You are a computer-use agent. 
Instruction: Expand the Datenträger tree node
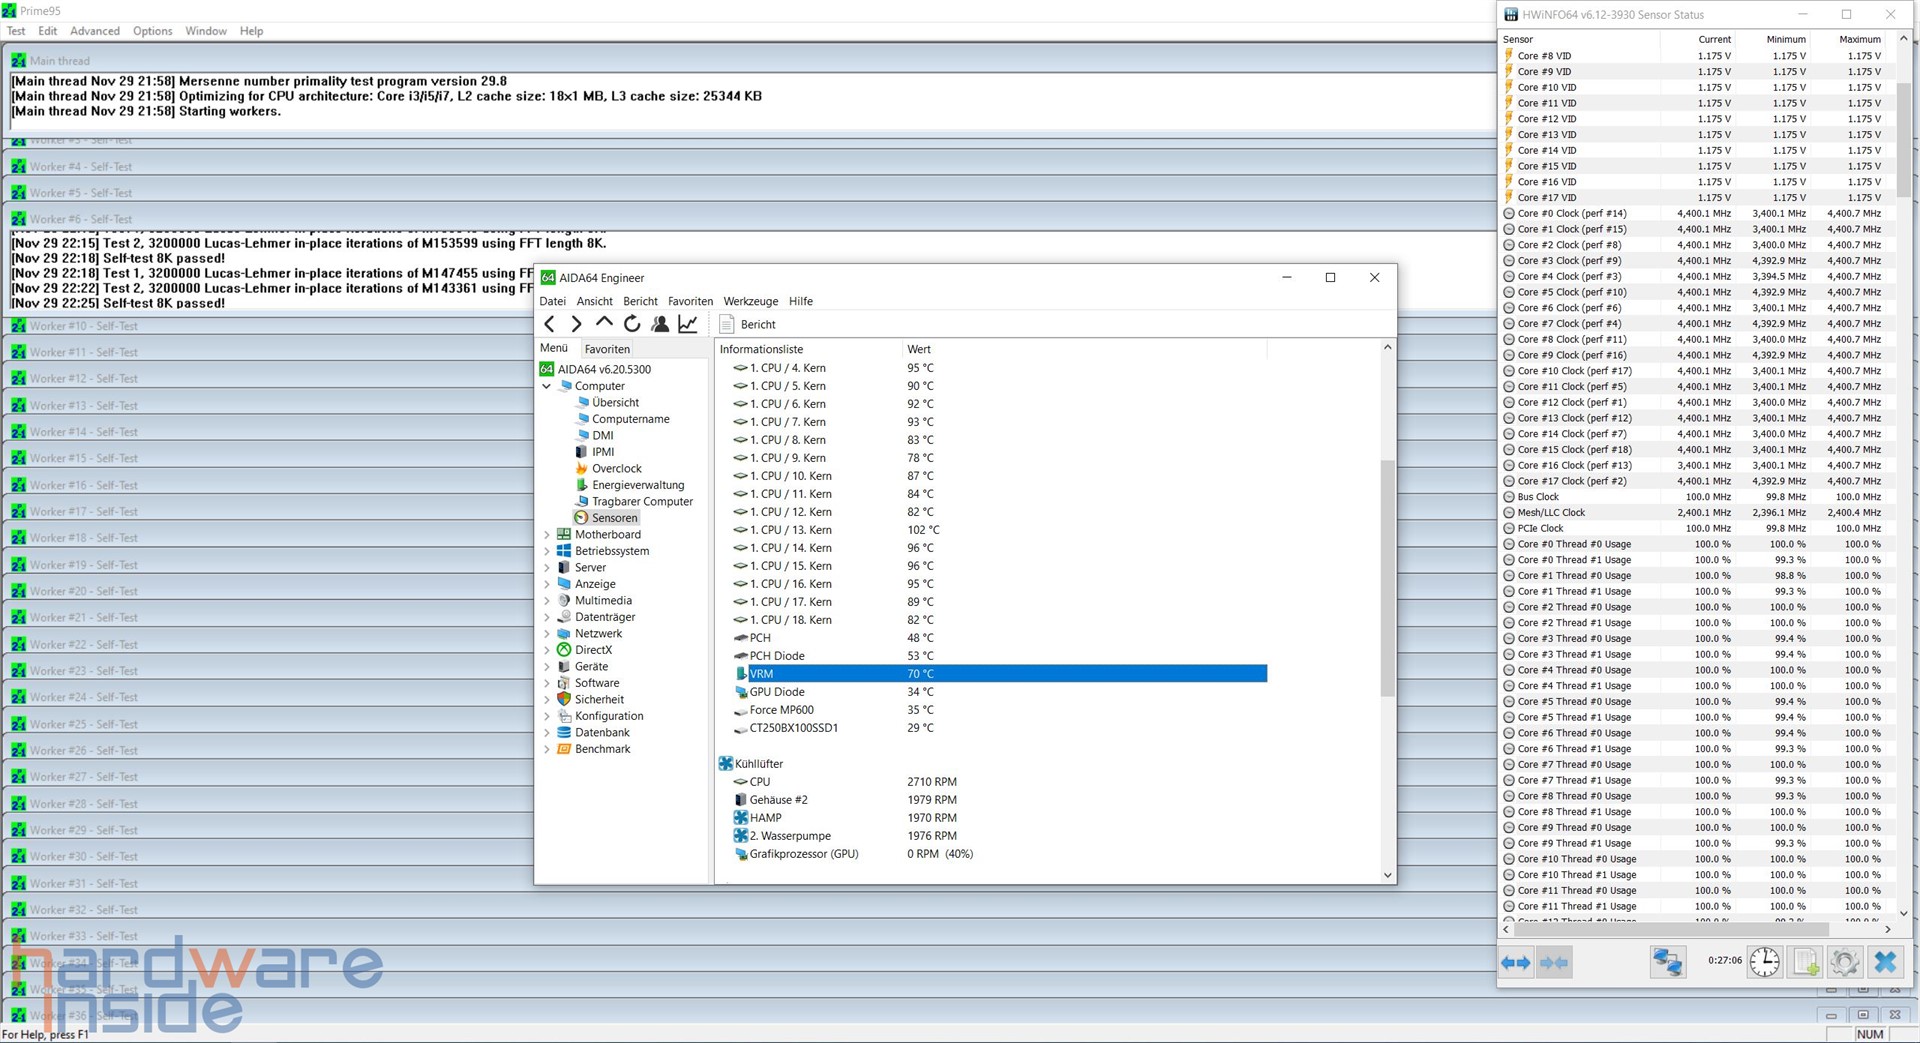pyautogui.click(x=547, y=617)
